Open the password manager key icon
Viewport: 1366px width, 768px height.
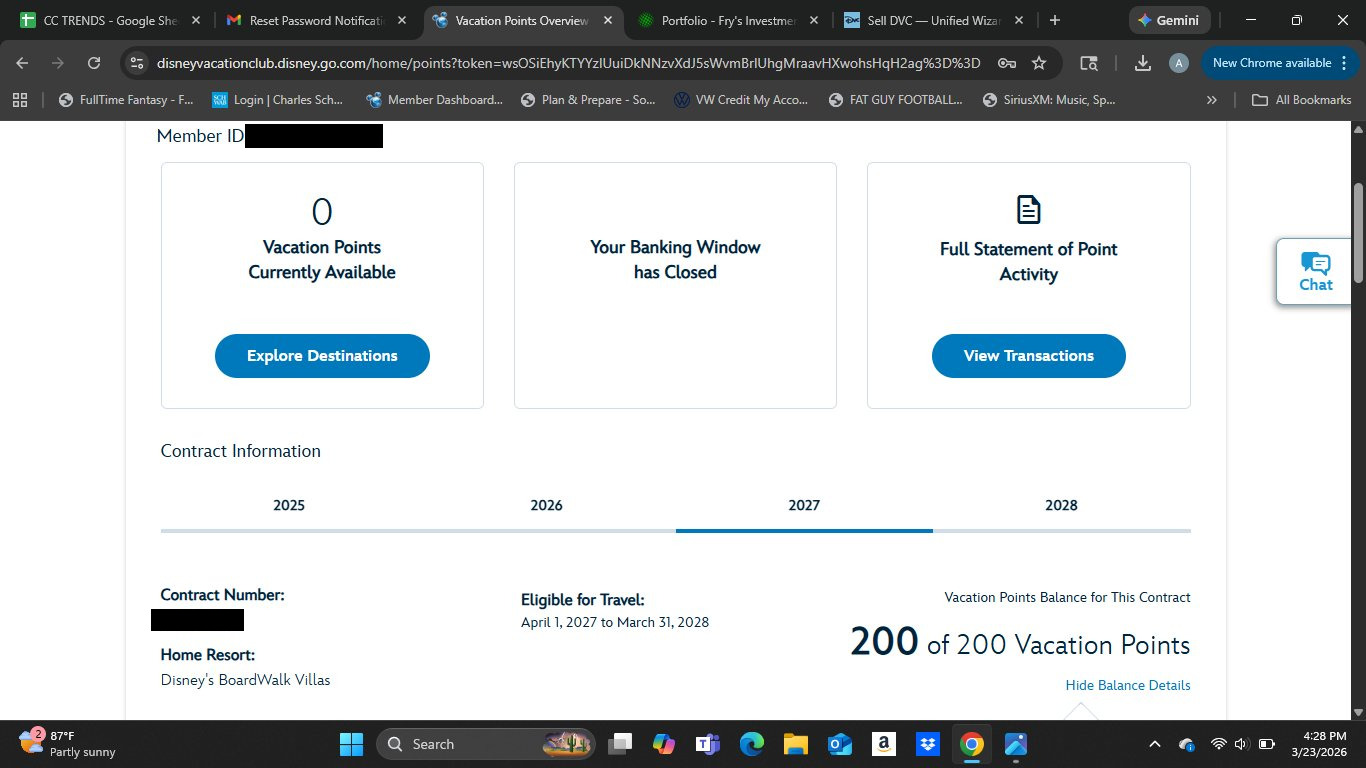click(1007, 63)
